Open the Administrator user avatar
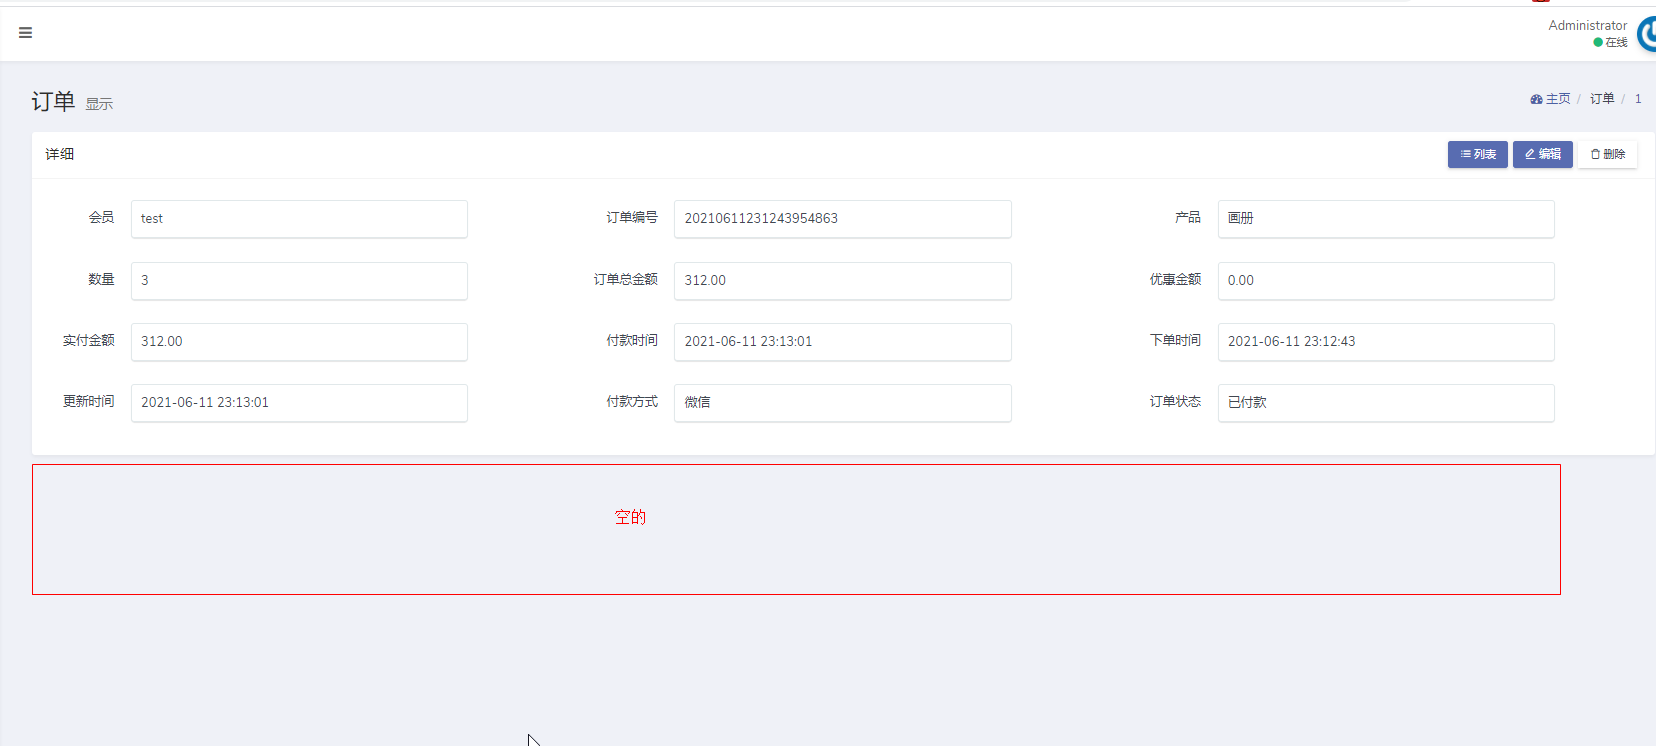The height and width of the screenshot is (746, 1656). [1647, 34]
